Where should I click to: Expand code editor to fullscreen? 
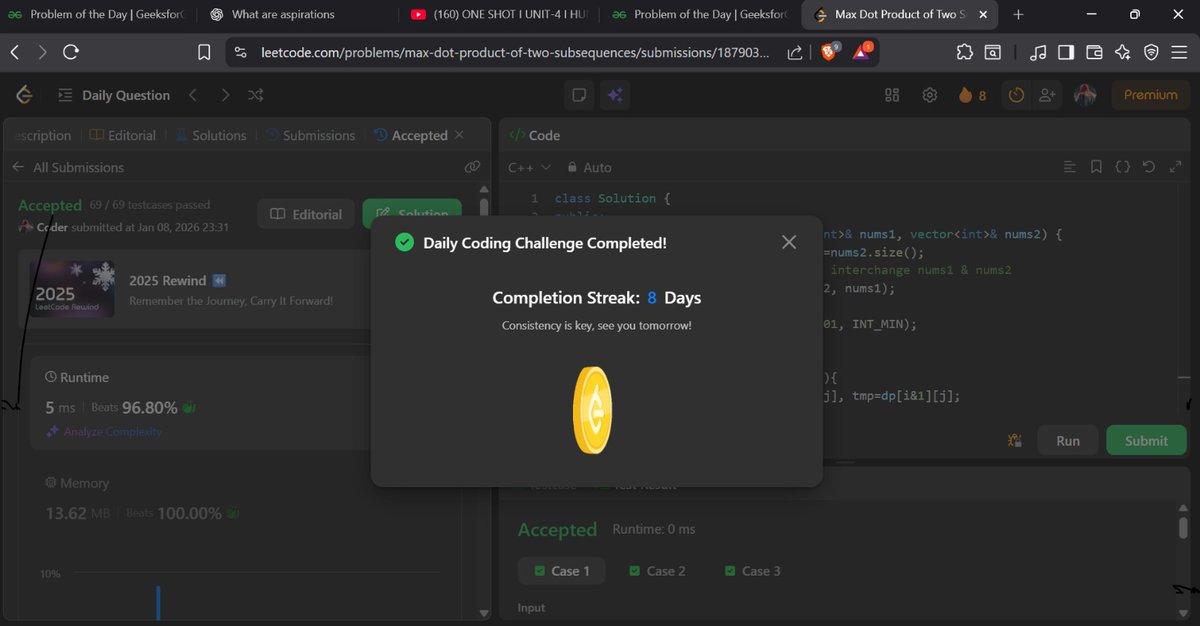[1175, 167]
